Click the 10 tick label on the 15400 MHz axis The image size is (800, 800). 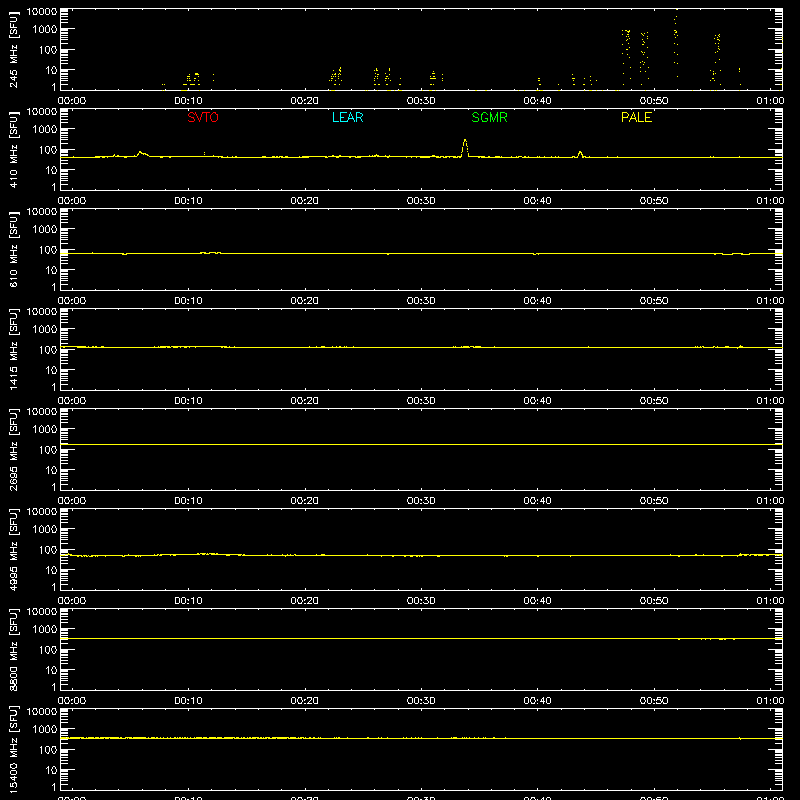click(52, 770)
